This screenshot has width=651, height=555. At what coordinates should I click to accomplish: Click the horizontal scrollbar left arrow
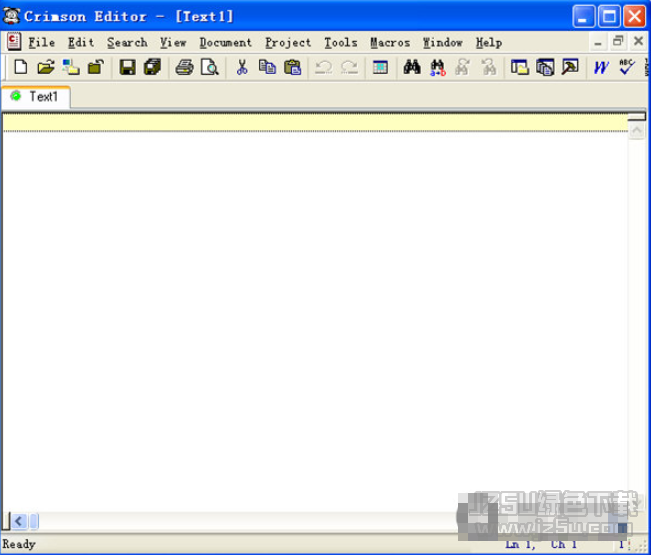click(x=19, y=521)
